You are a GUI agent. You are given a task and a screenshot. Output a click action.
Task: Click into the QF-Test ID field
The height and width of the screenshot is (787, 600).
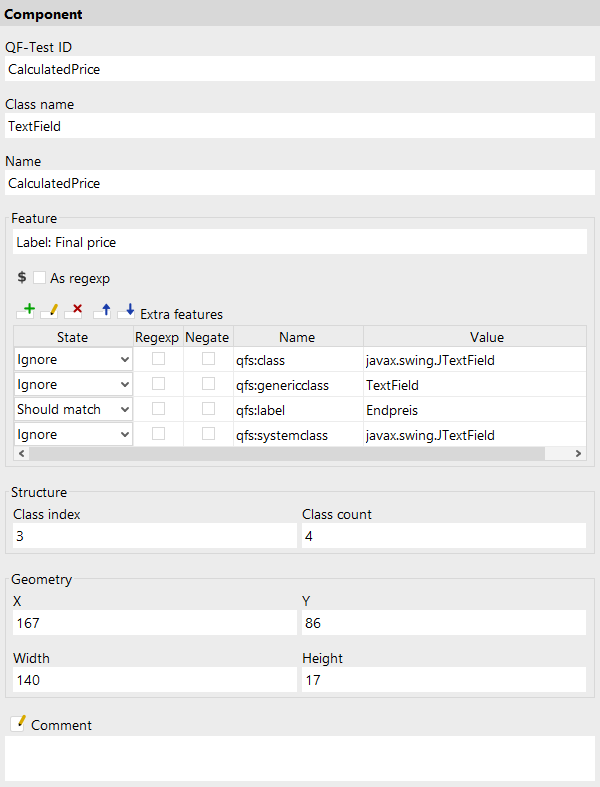click(x=300, y=69)
